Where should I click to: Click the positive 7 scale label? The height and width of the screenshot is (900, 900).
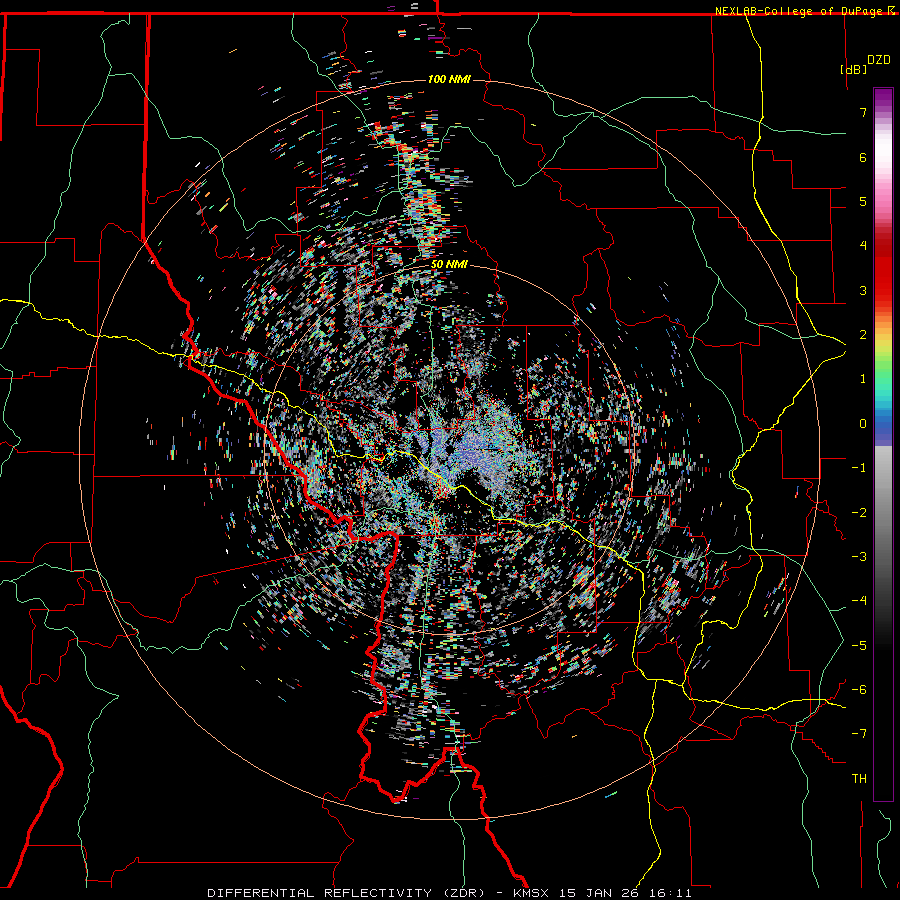pos(863,112)
